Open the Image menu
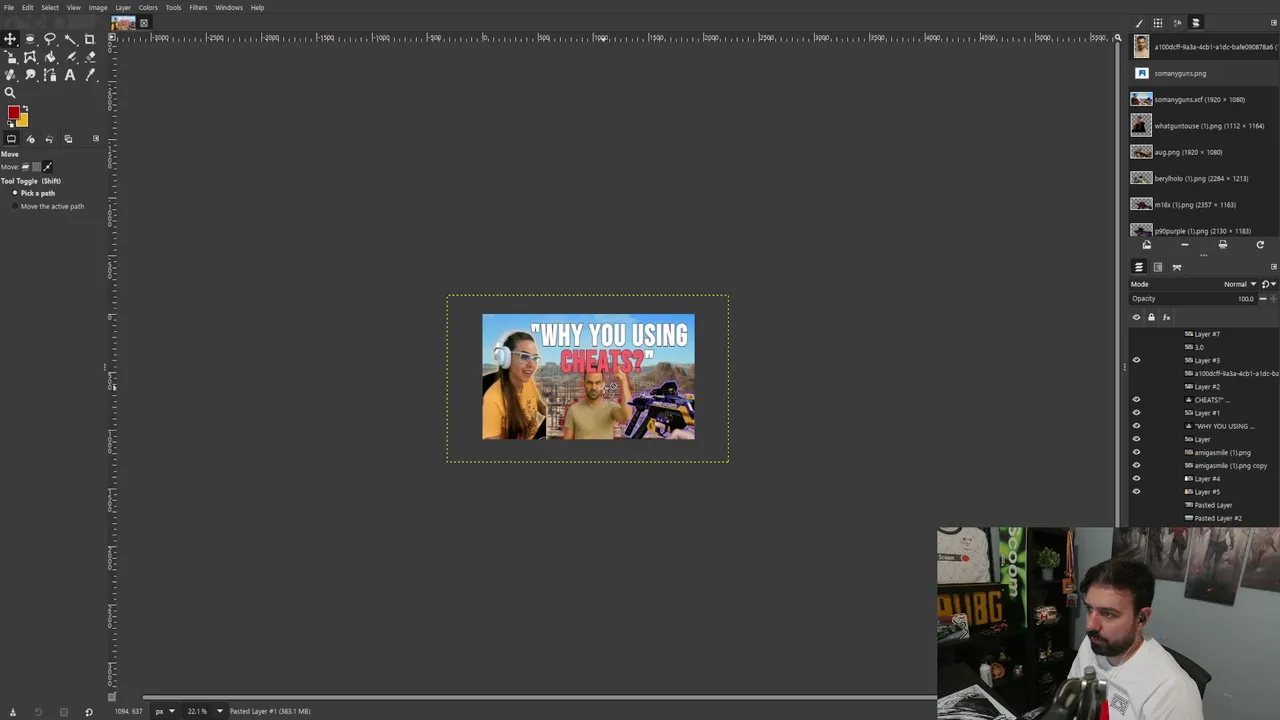 click(x=98, y=7)
